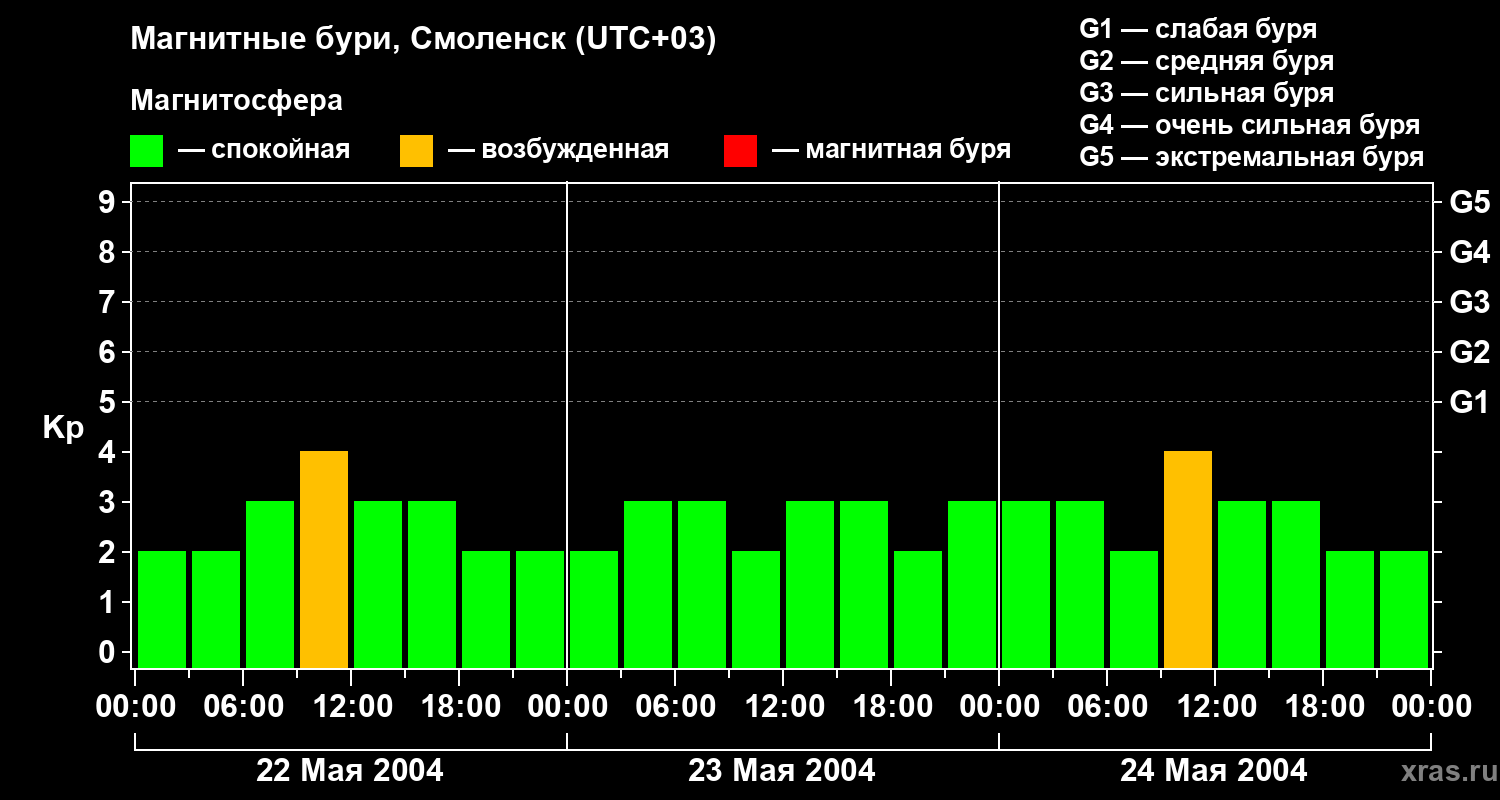Click the '— возбужденная' legend label

point(558,150)
